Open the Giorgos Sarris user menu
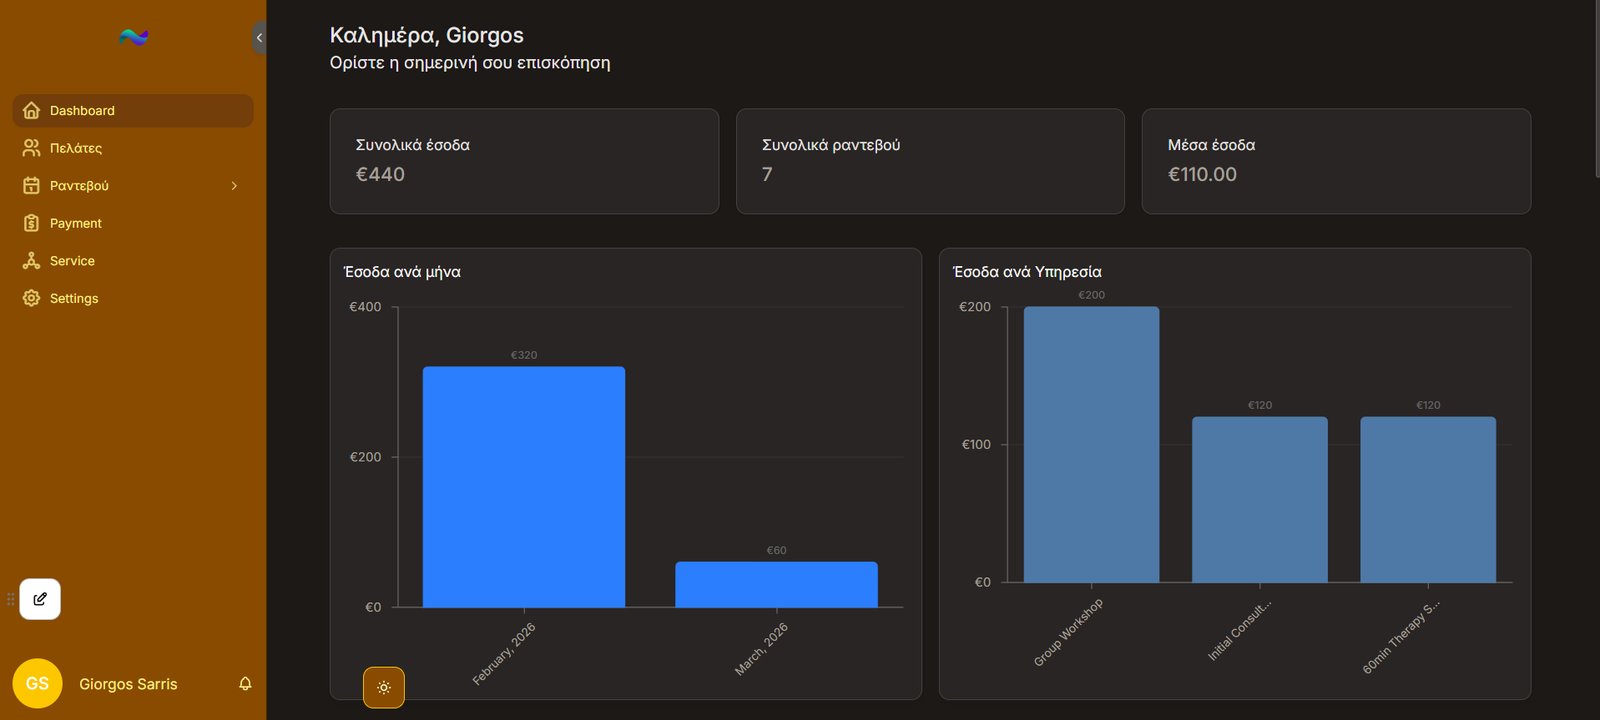The height and width of the screenshot is (720, 1600). coord(128,684)
